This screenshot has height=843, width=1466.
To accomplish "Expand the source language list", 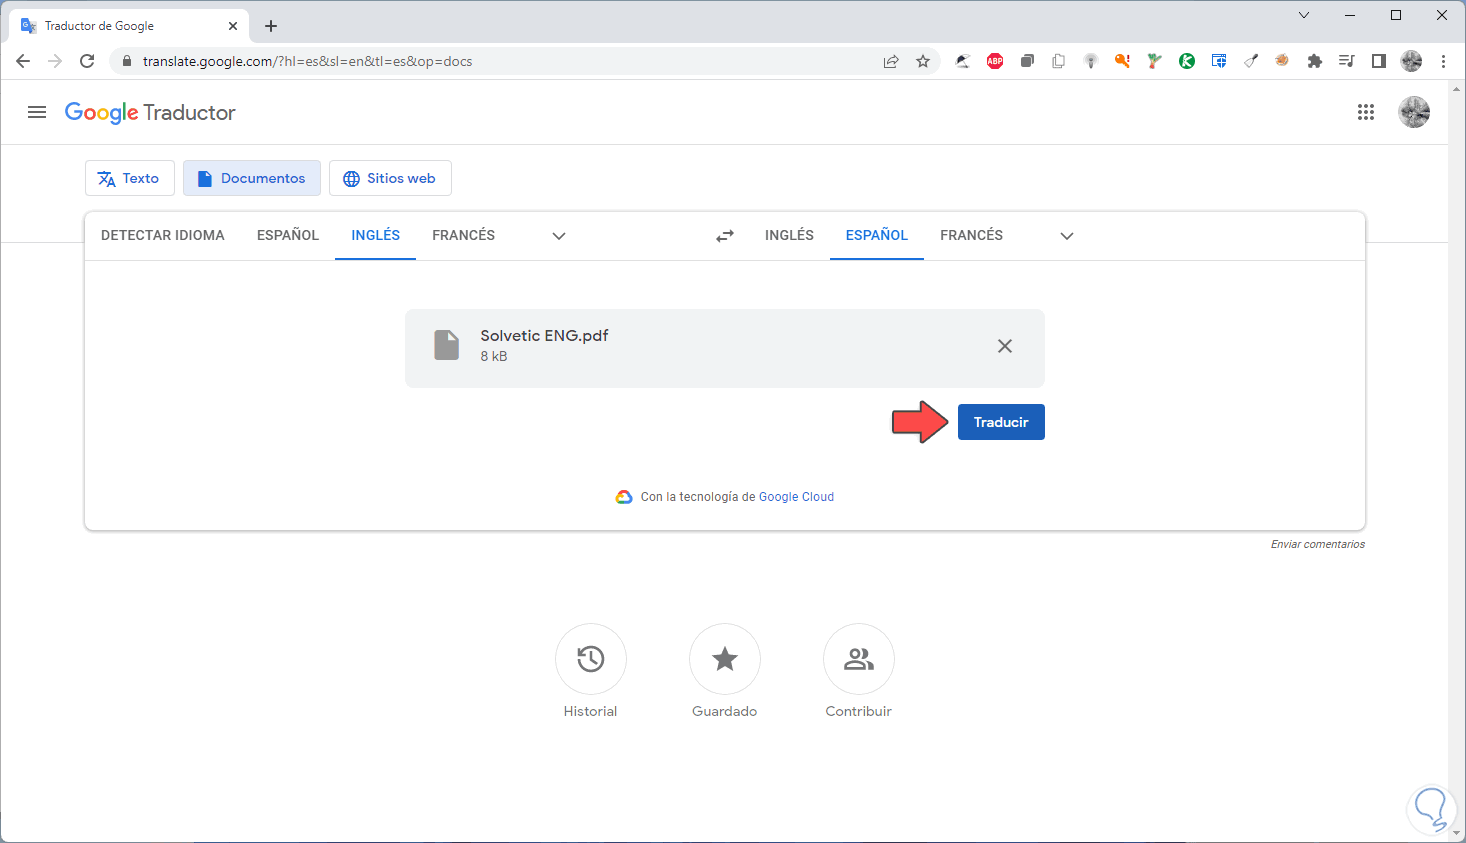I will point(559,236).
